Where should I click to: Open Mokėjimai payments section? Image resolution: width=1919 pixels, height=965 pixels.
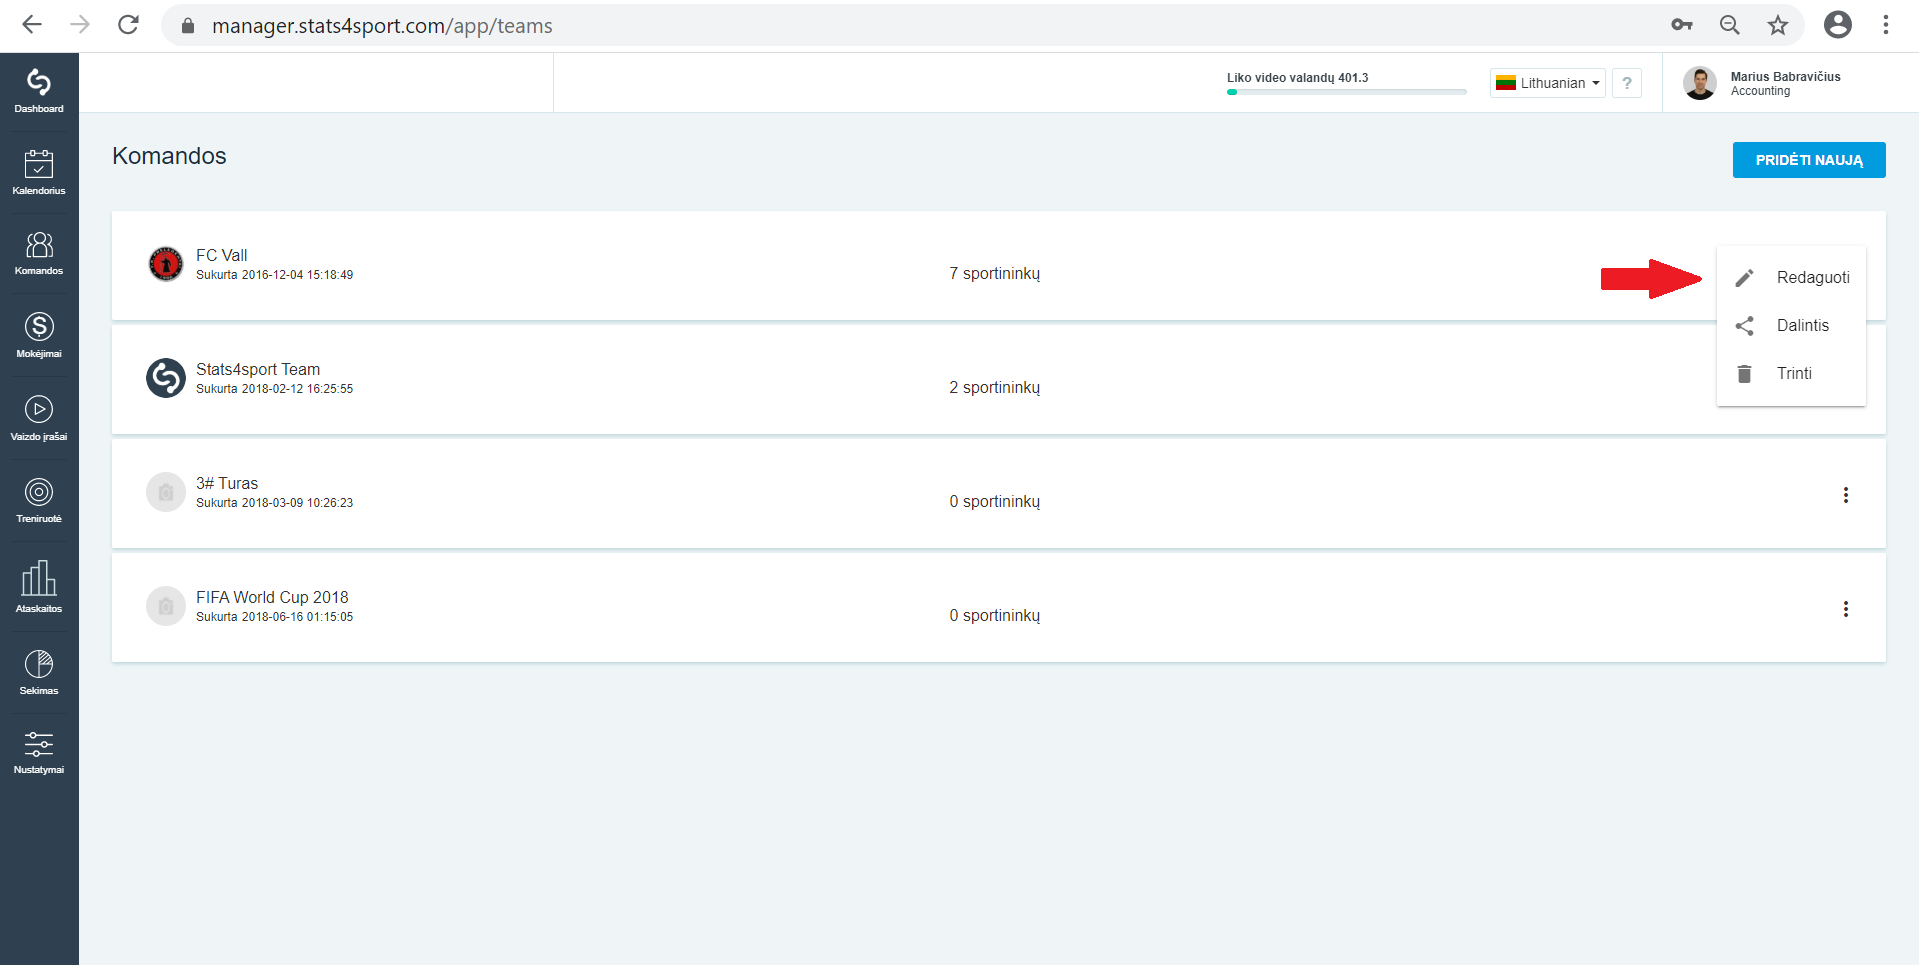tap(39, 335)
